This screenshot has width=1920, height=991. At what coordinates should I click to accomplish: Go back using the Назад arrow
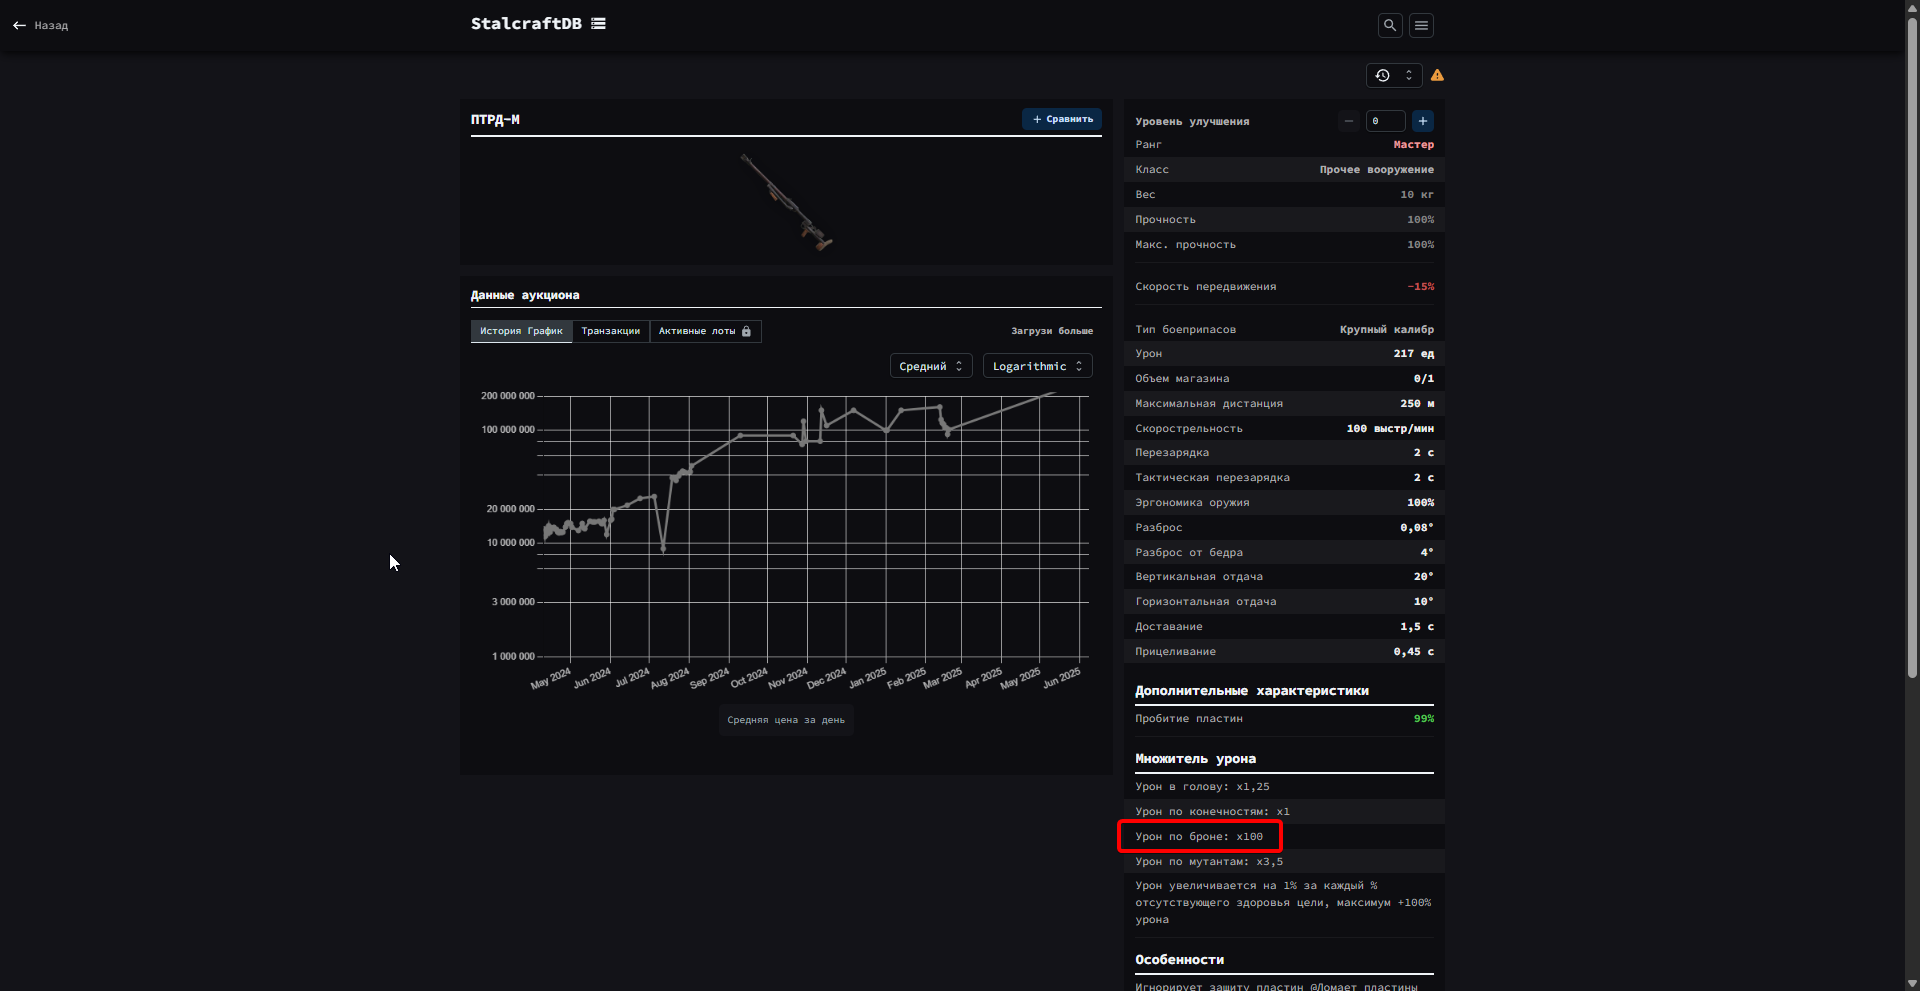[40, 25]
